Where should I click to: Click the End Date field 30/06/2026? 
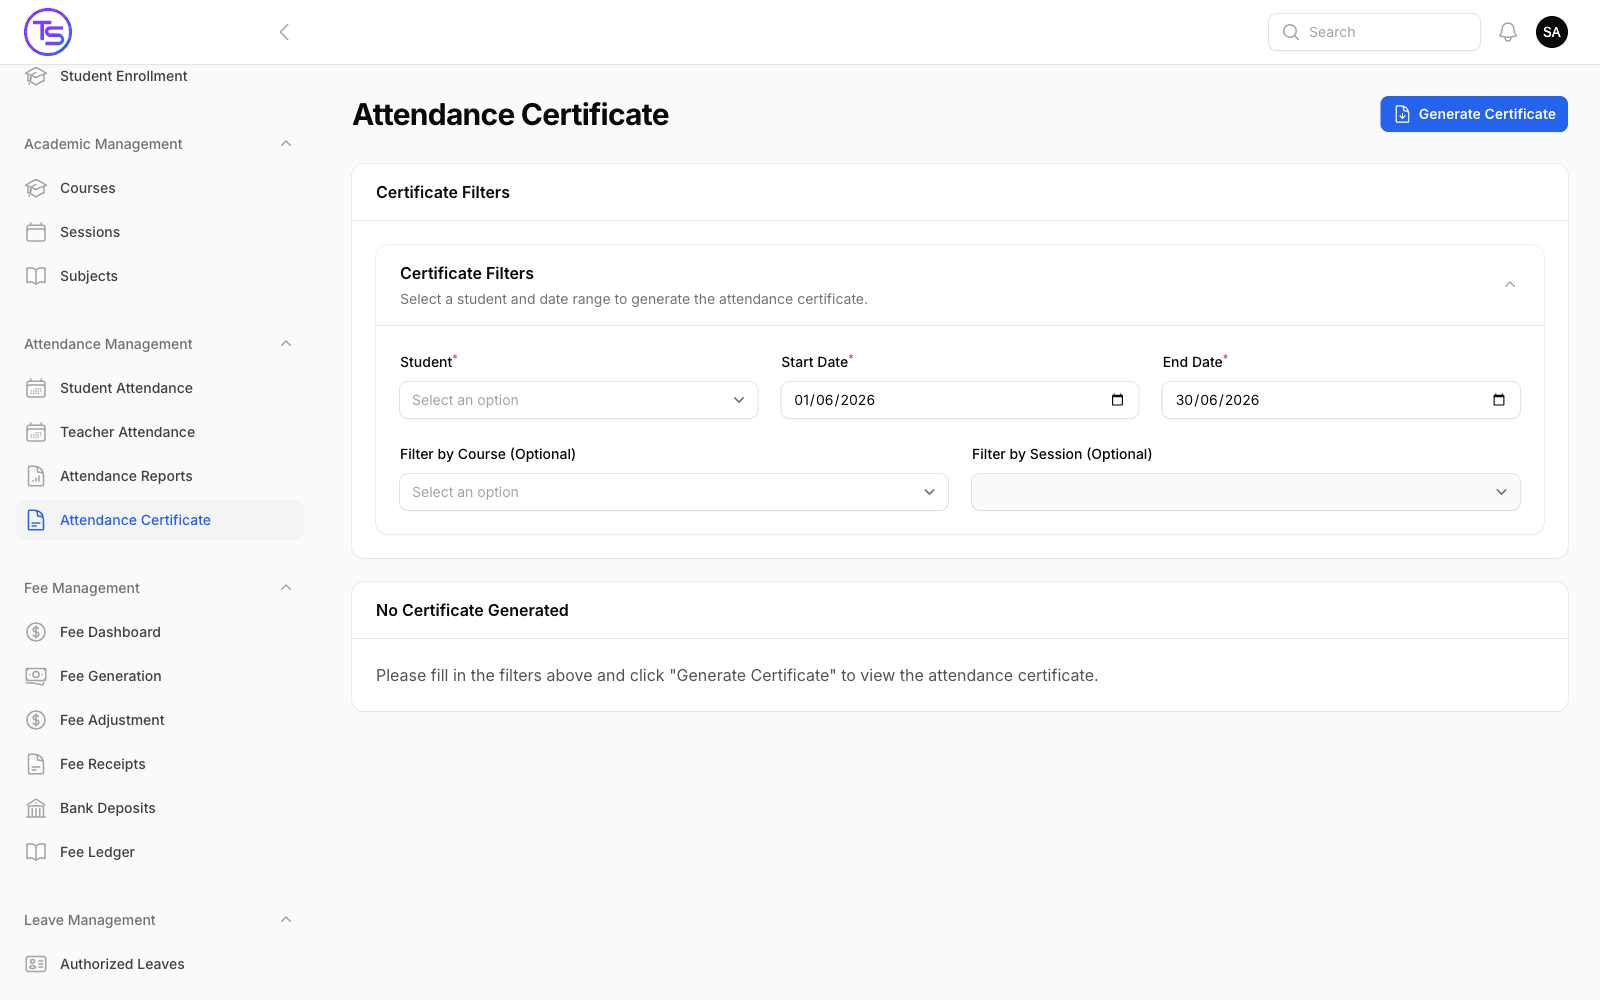point(1341,400)
